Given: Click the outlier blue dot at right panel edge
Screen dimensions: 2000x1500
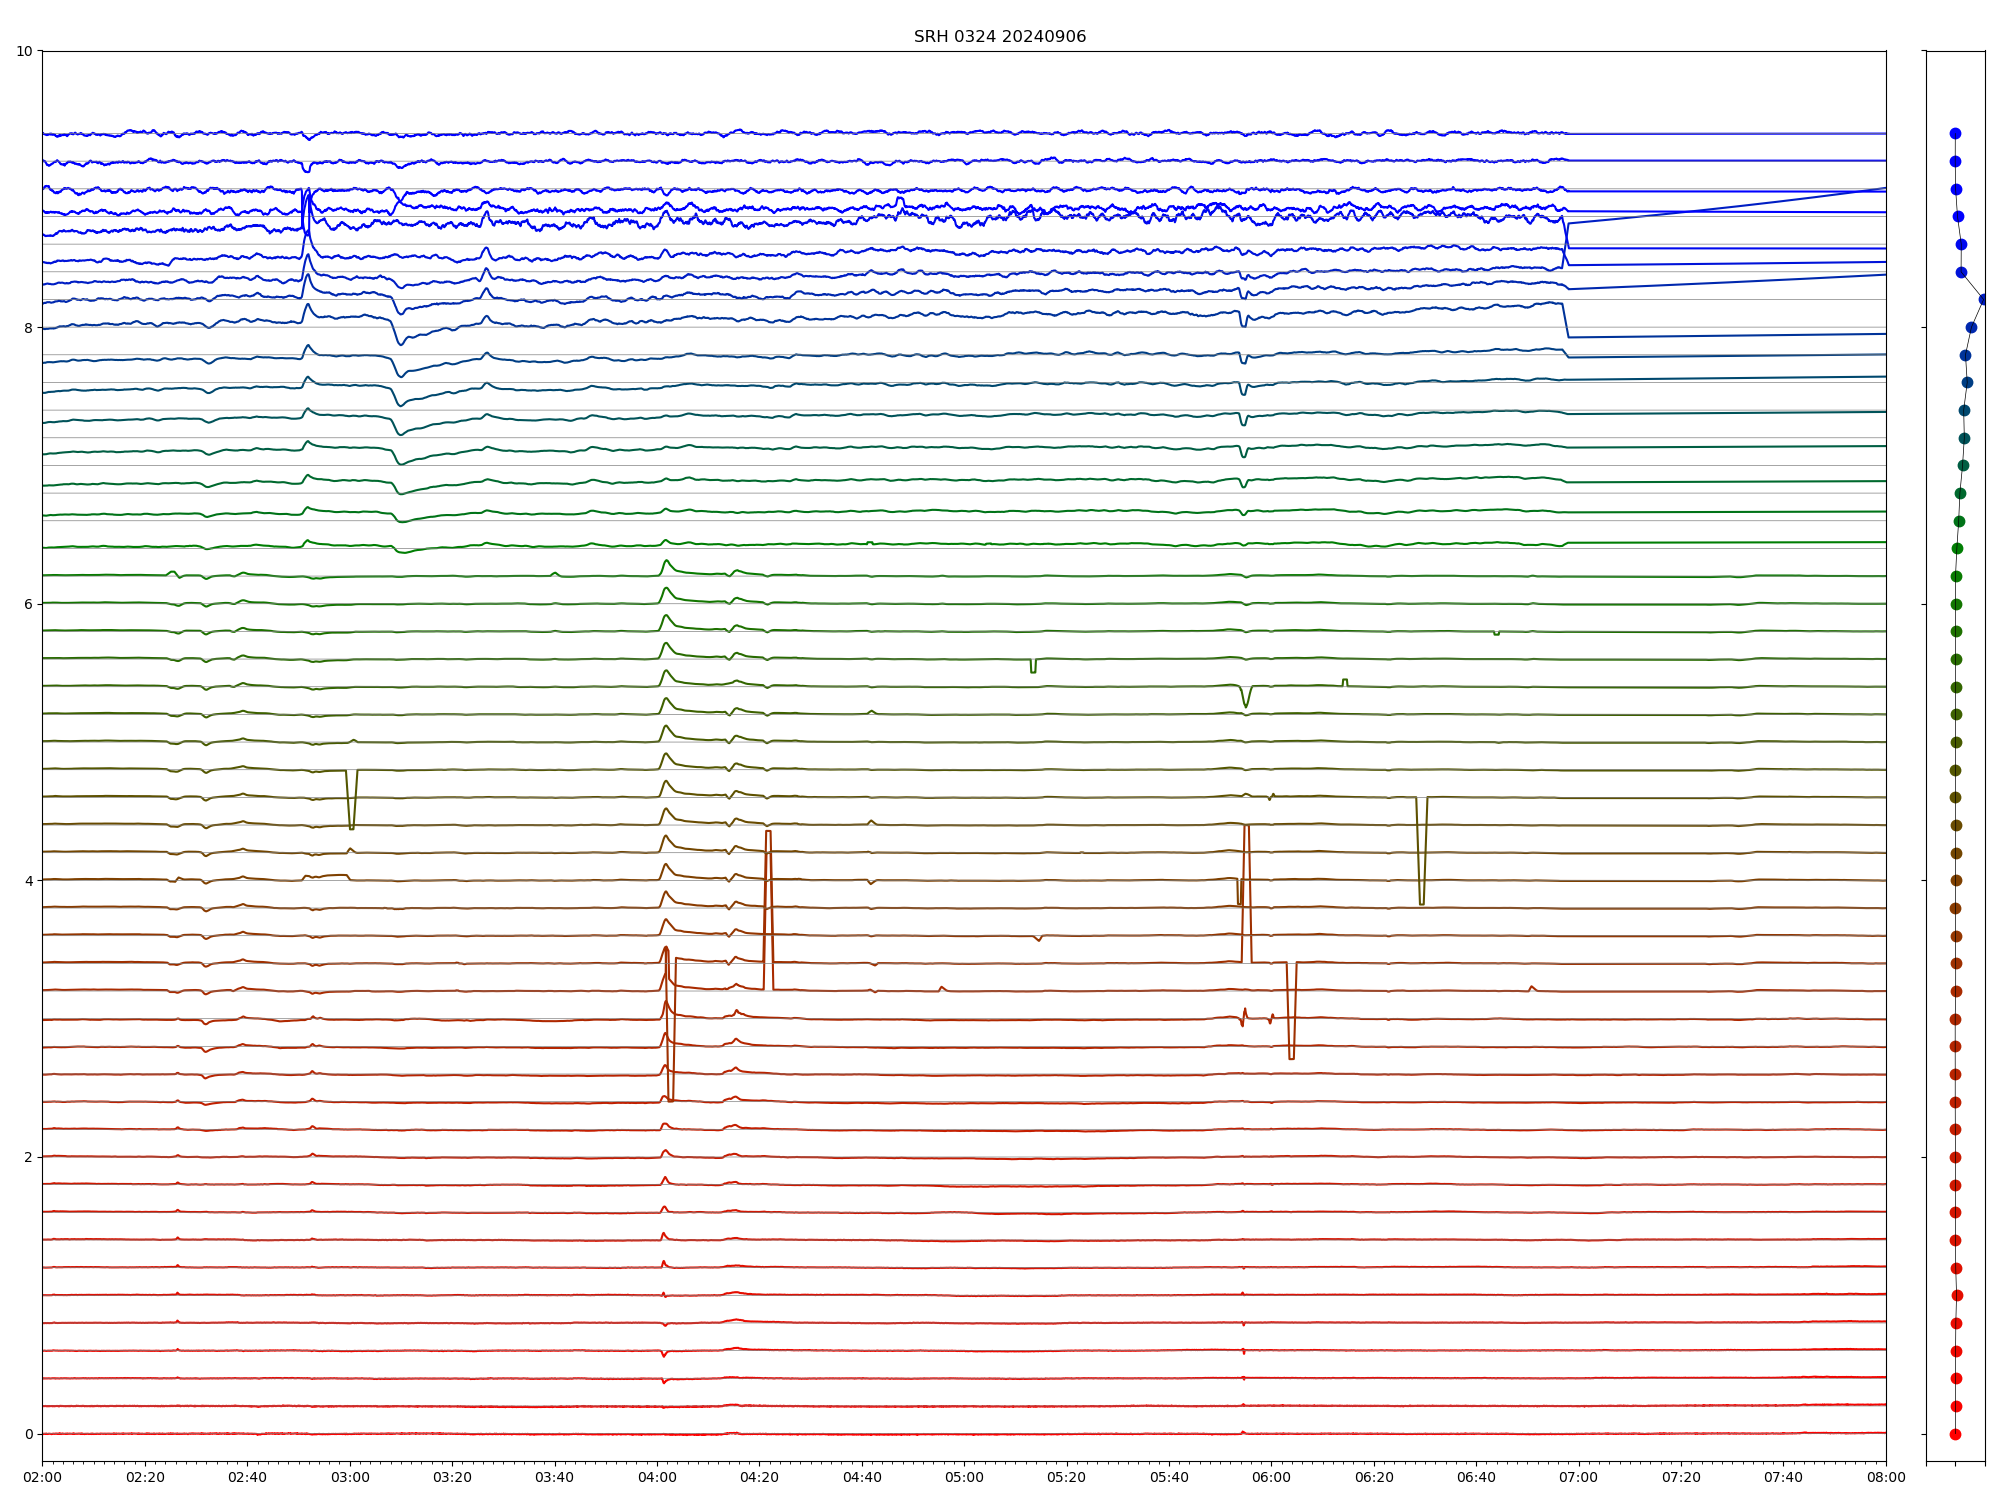Looking at the screenshot, I should 1984,299.
